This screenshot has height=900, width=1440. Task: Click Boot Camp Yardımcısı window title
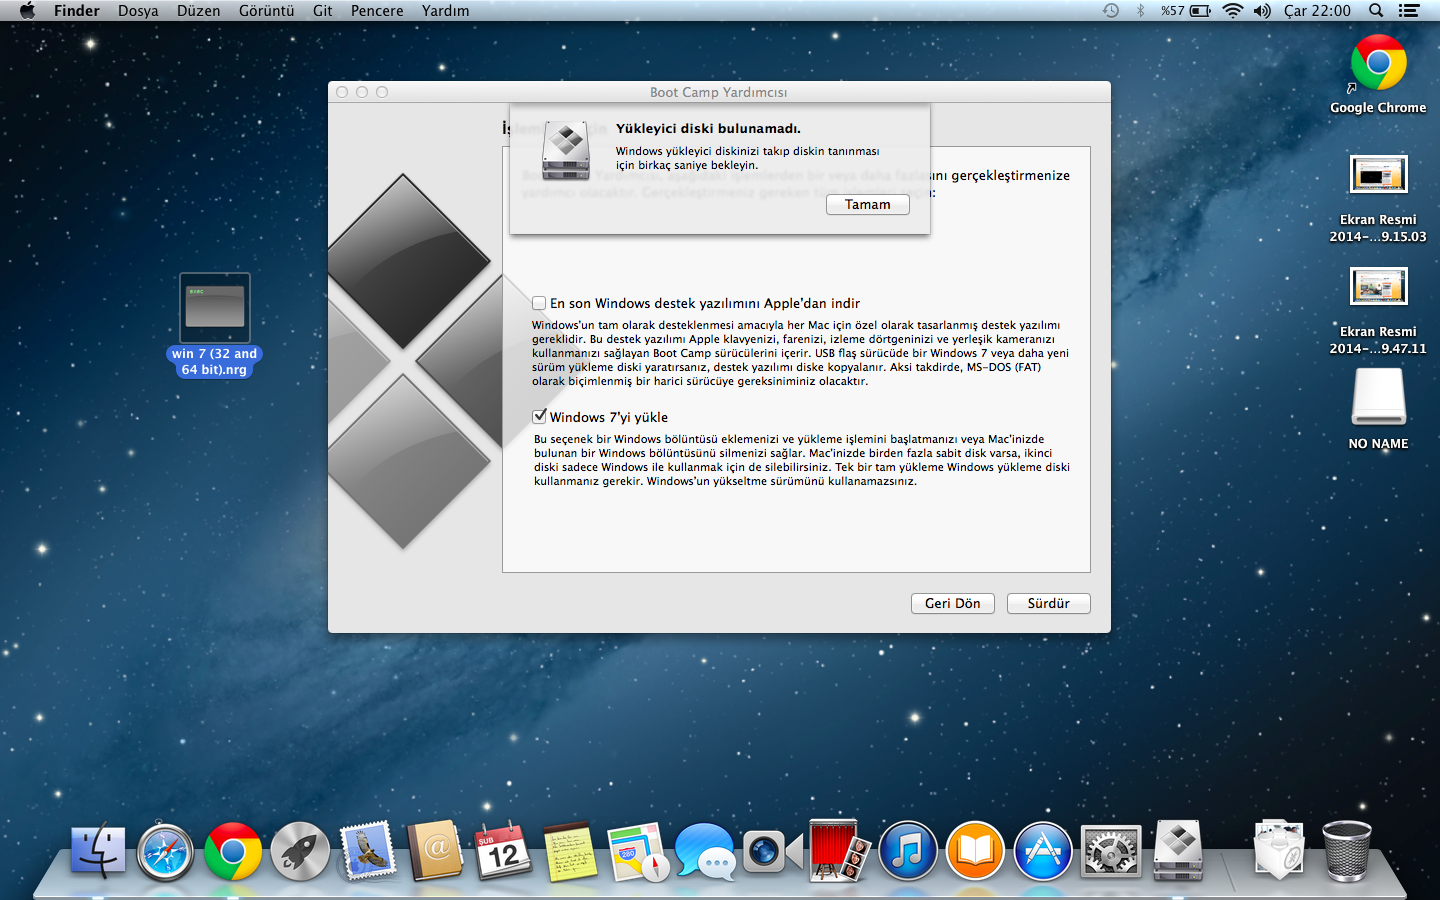coord(718,92)
